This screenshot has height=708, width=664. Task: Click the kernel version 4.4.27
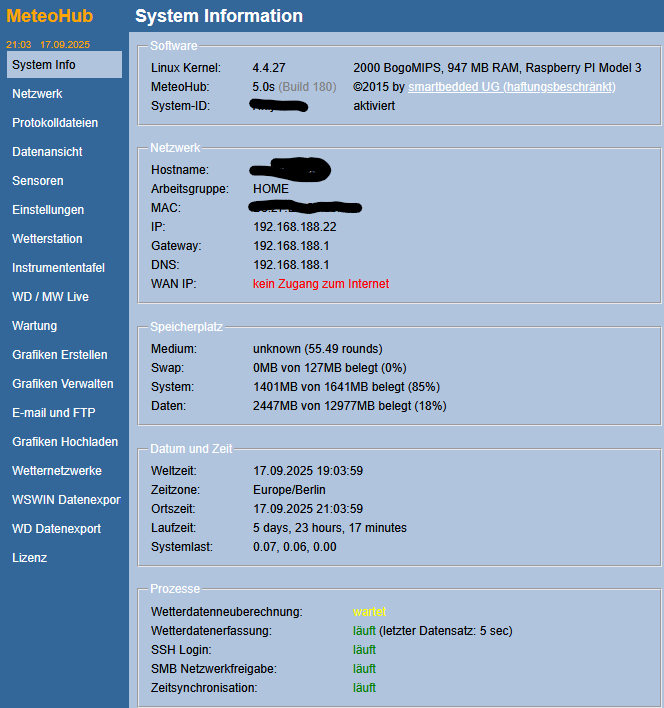269,68
